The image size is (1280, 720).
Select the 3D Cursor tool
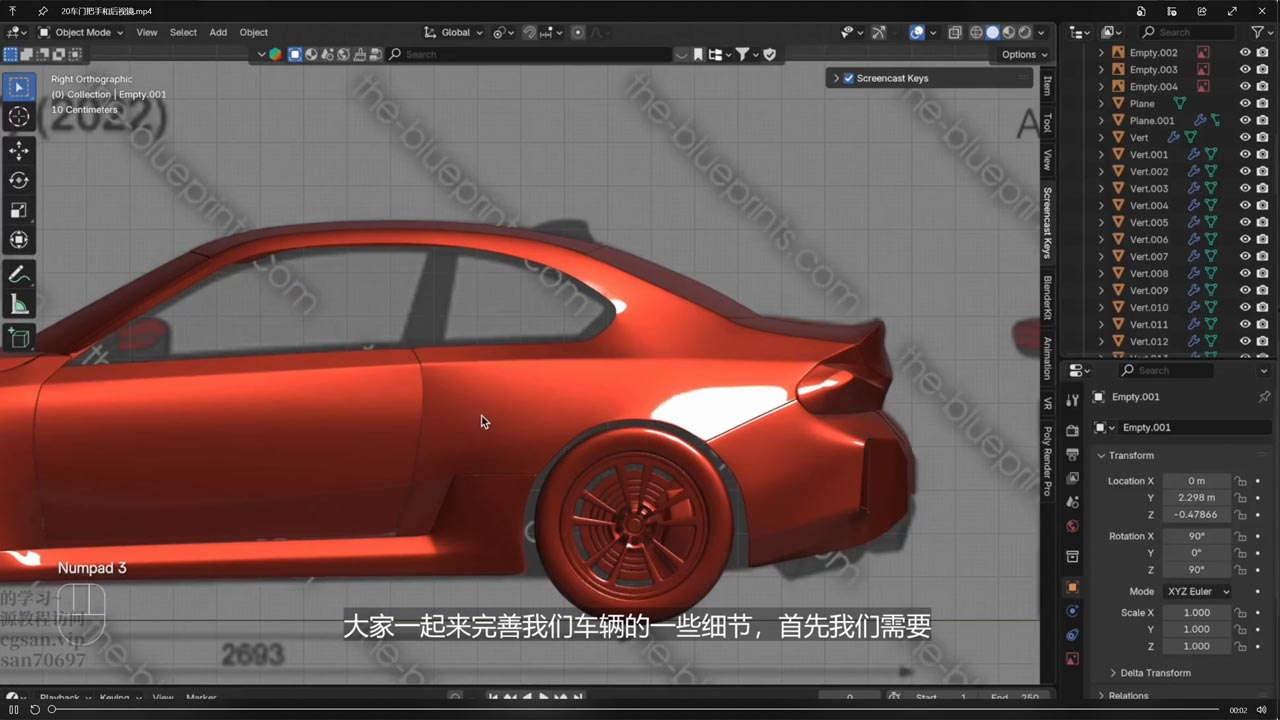(19, 117)
